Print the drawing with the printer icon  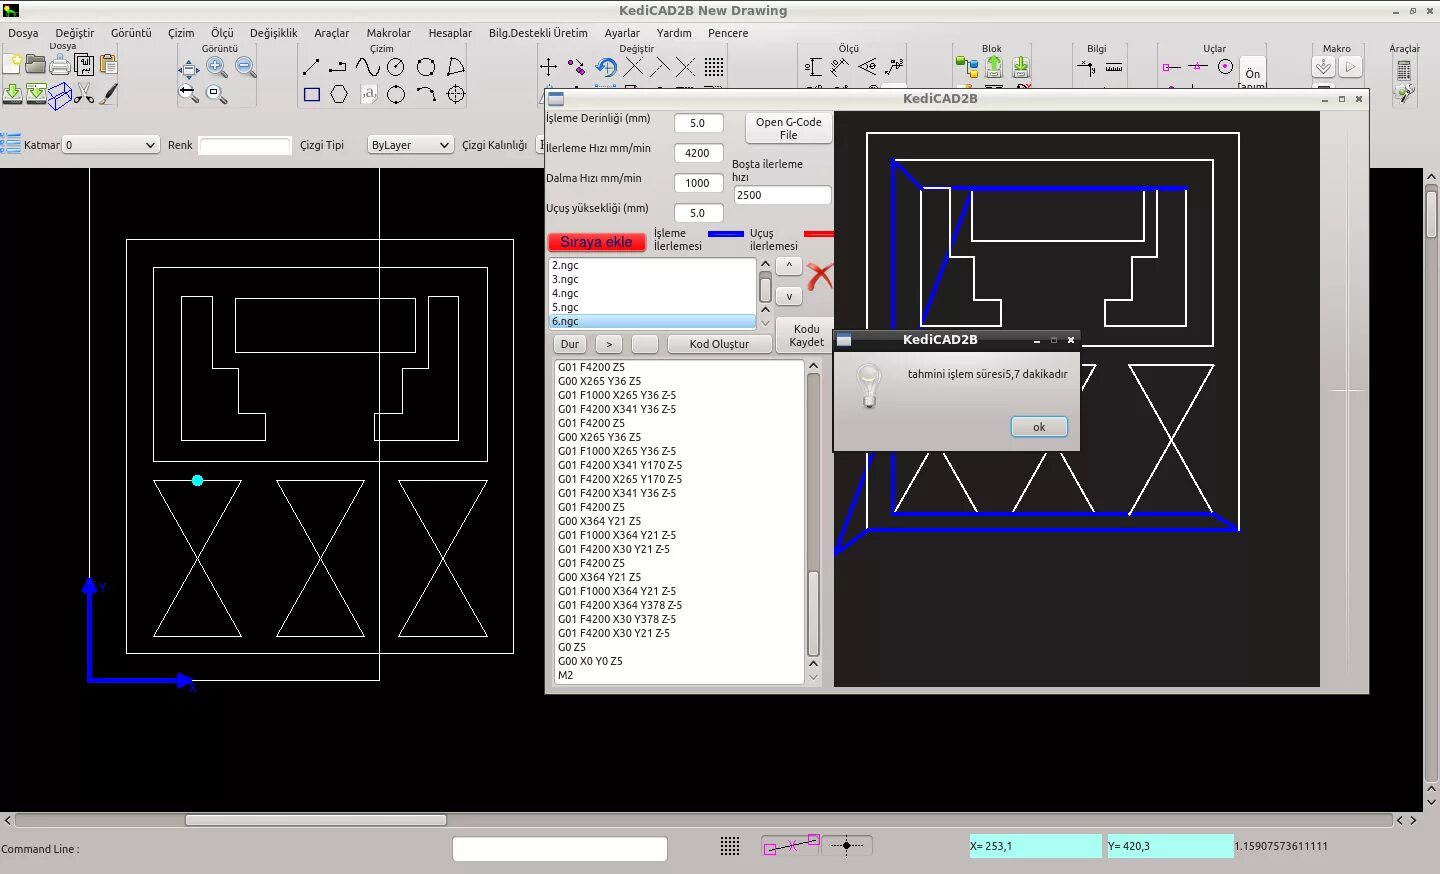[60, 65]
